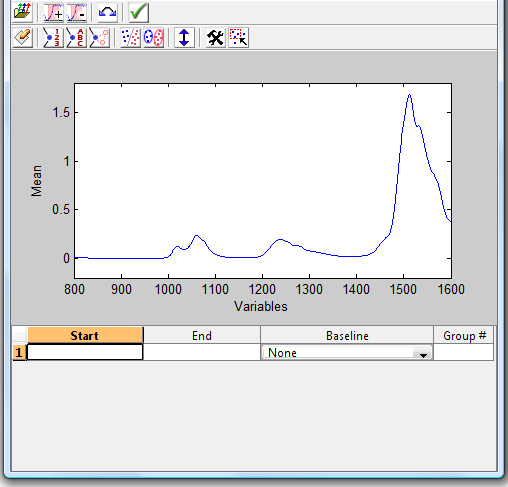Toggle ABC text labels on points
This screenshot has height=487, width=508.
click(x=77, y=37)
